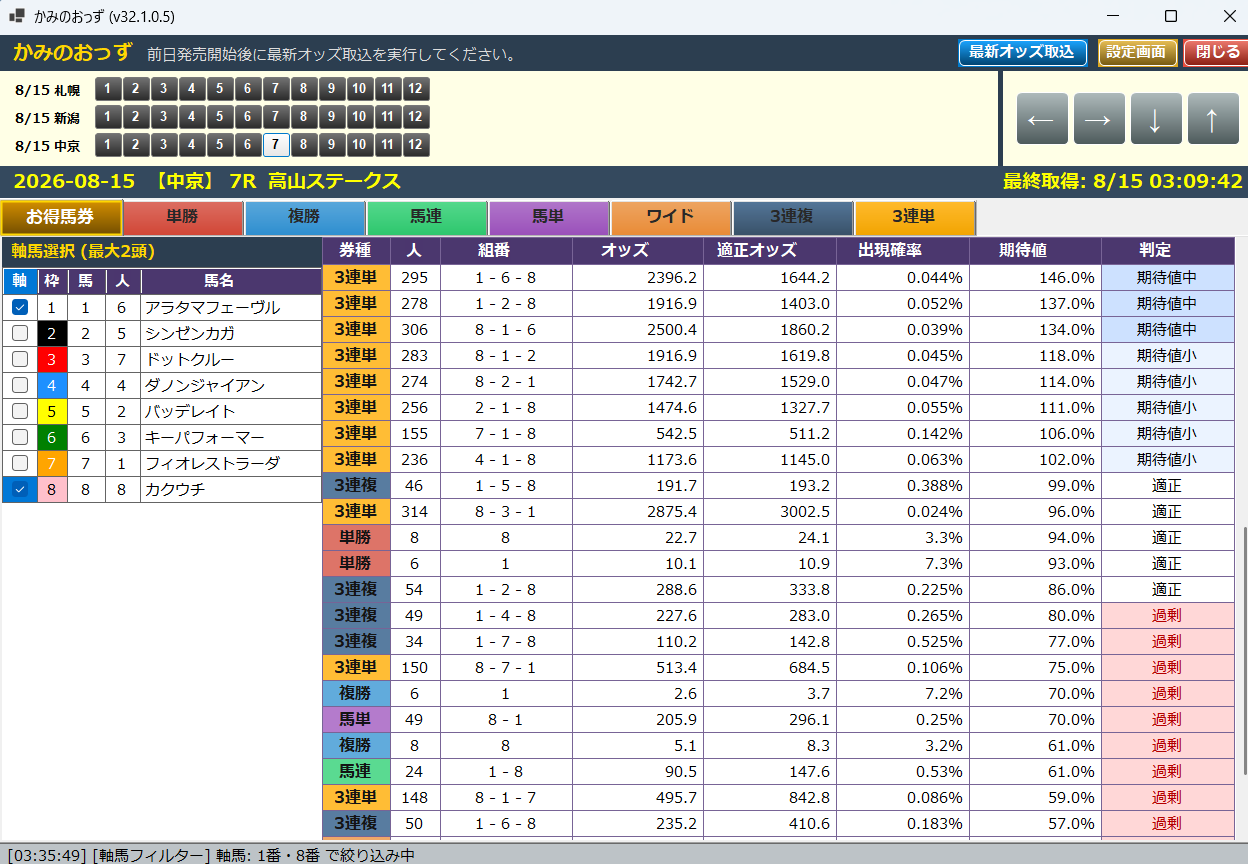Sort by the 期待値 column header
The image size is (1248, 864).
tap(1035, 251)
